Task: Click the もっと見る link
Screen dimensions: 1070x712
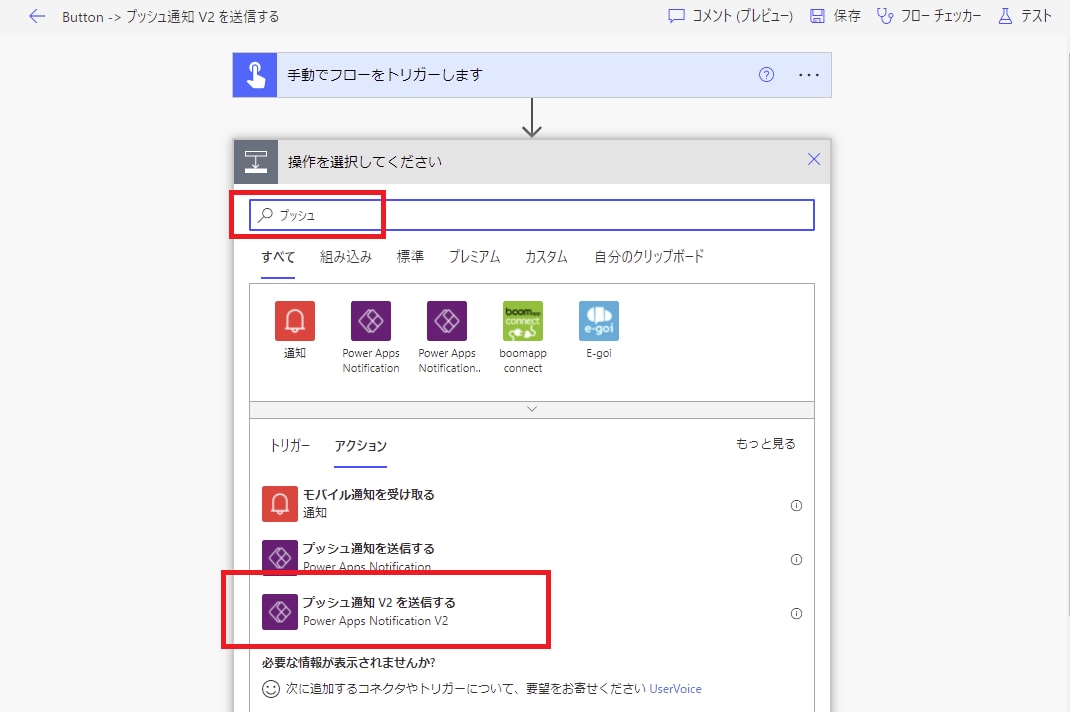Action: 766,444
